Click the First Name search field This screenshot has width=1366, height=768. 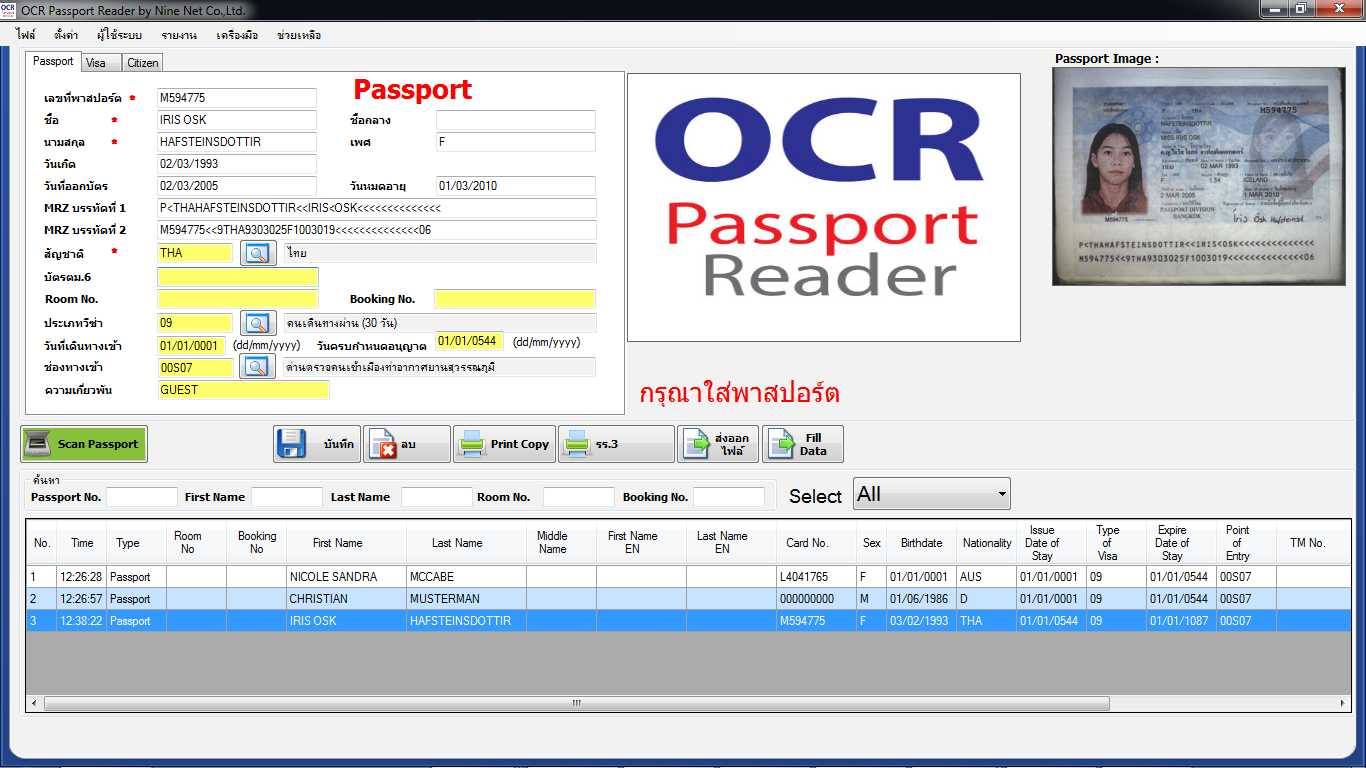click(x=287, y=497)
